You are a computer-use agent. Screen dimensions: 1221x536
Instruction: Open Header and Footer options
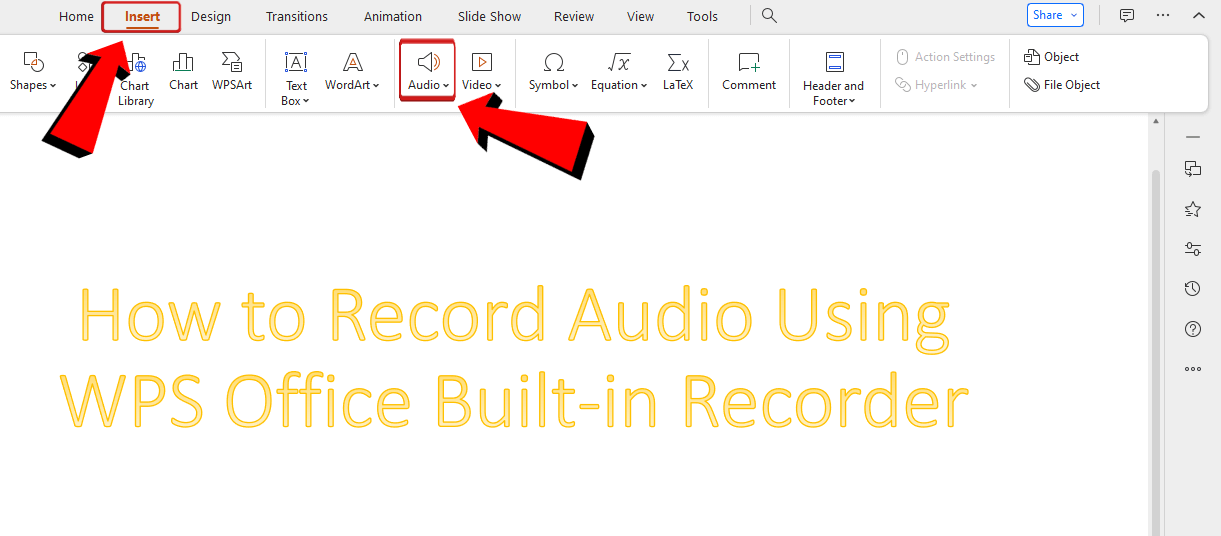[x=833, y=78]
